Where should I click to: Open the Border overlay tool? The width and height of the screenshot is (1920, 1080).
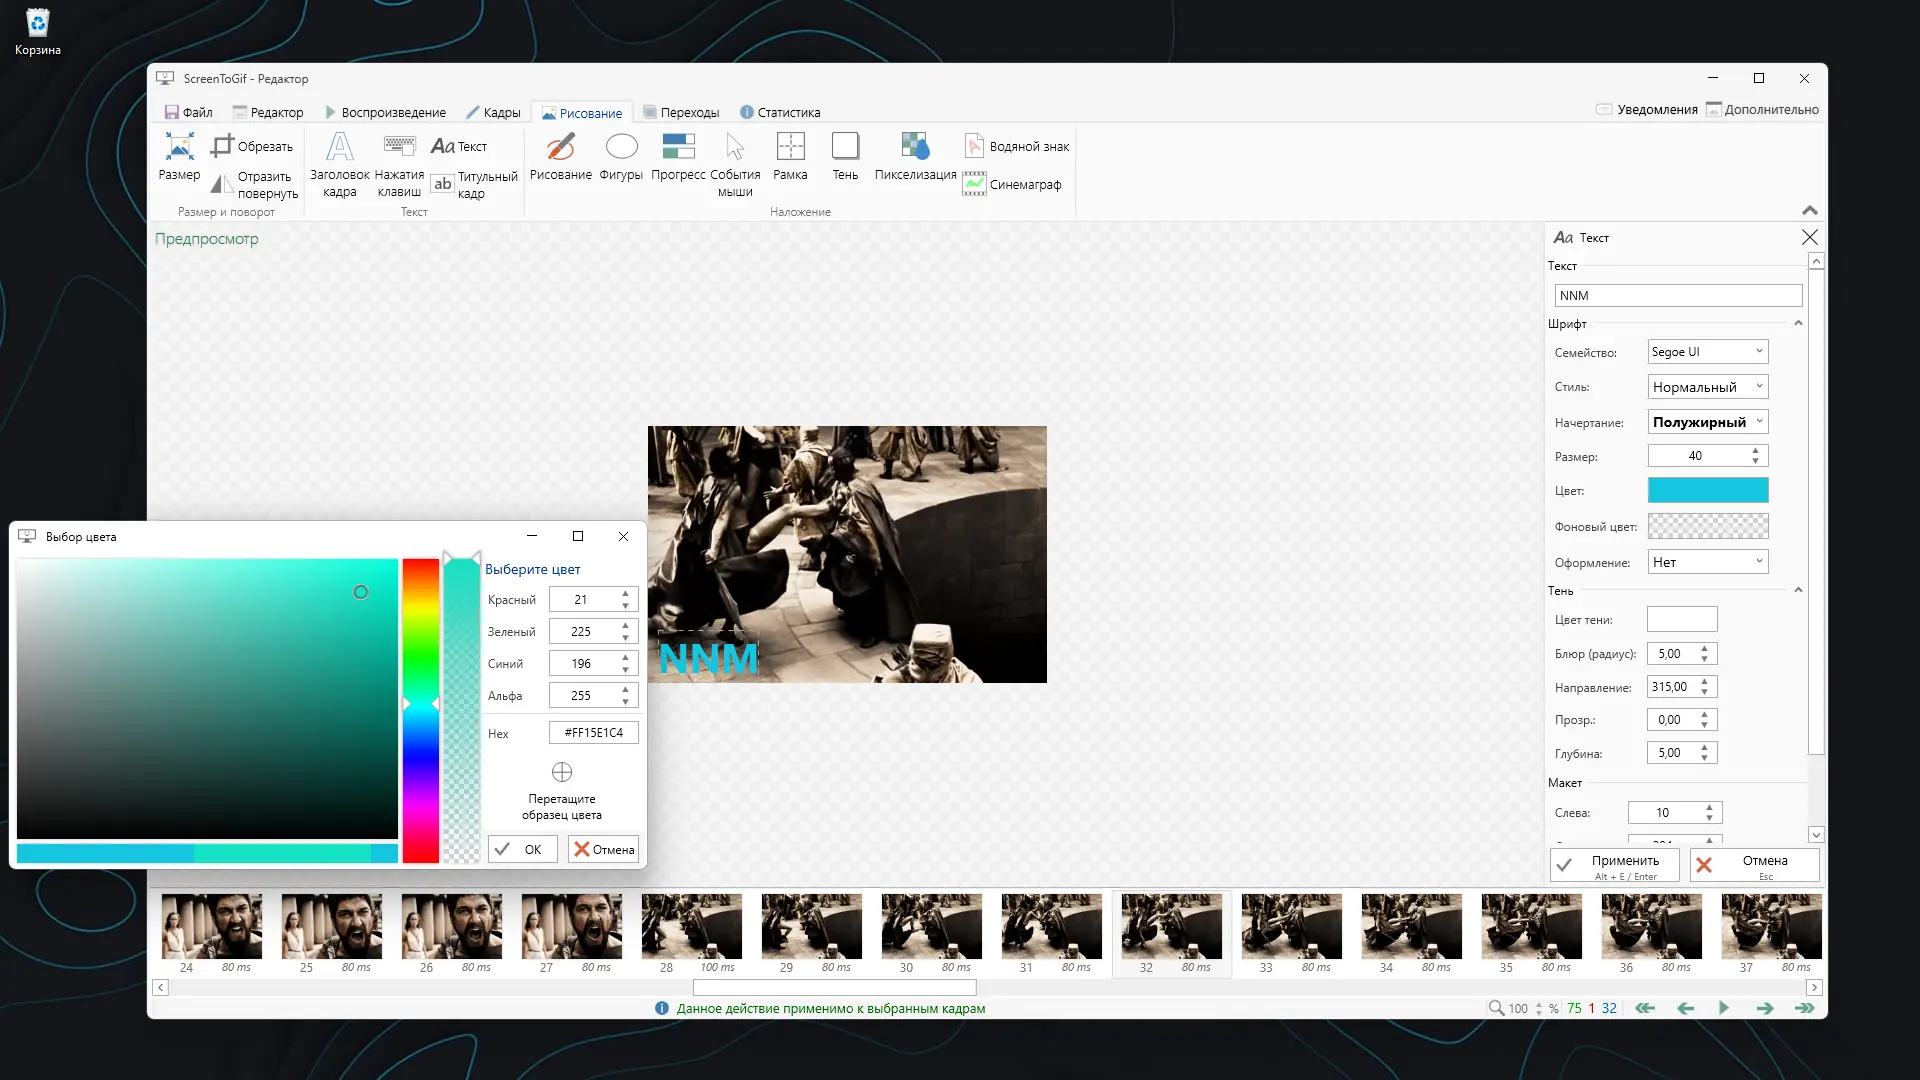pos(790,148)
